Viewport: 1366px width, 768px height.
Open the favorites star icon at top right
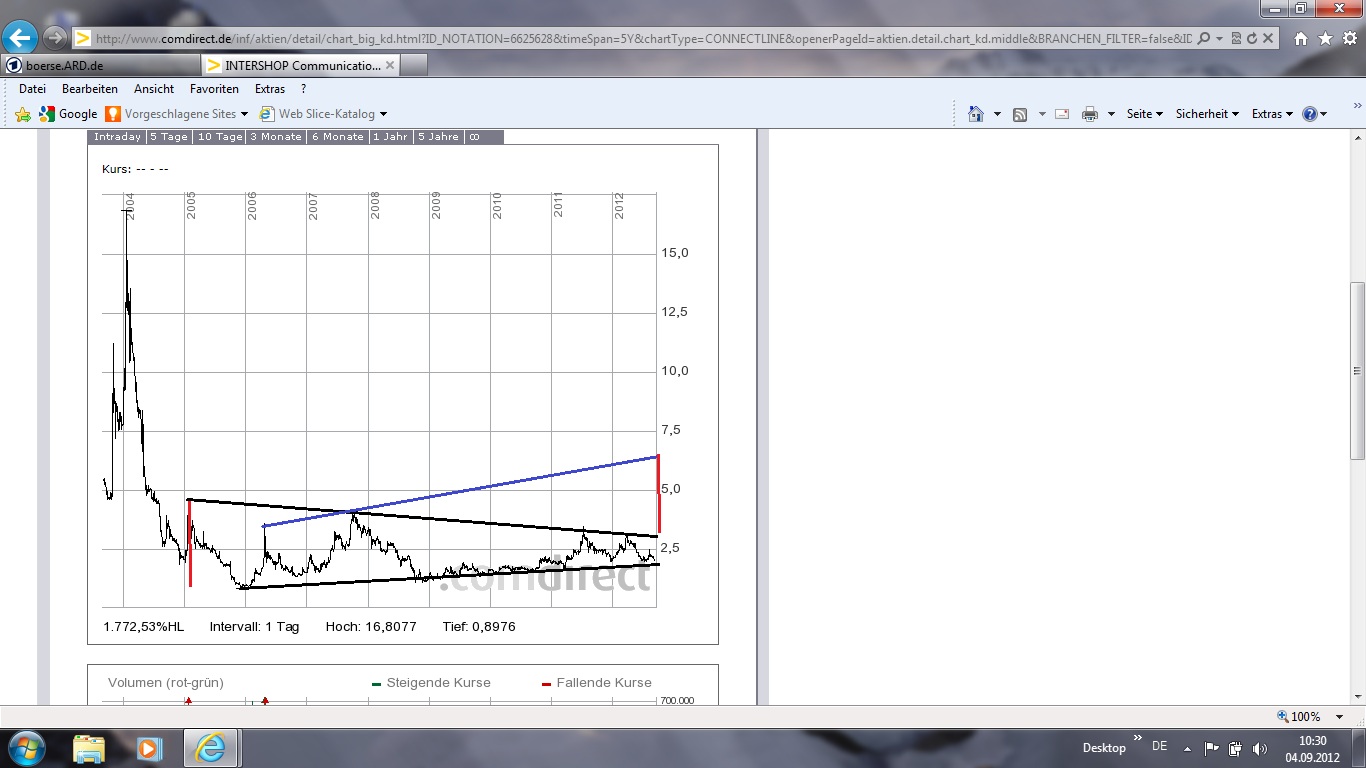coord(1325,38)
